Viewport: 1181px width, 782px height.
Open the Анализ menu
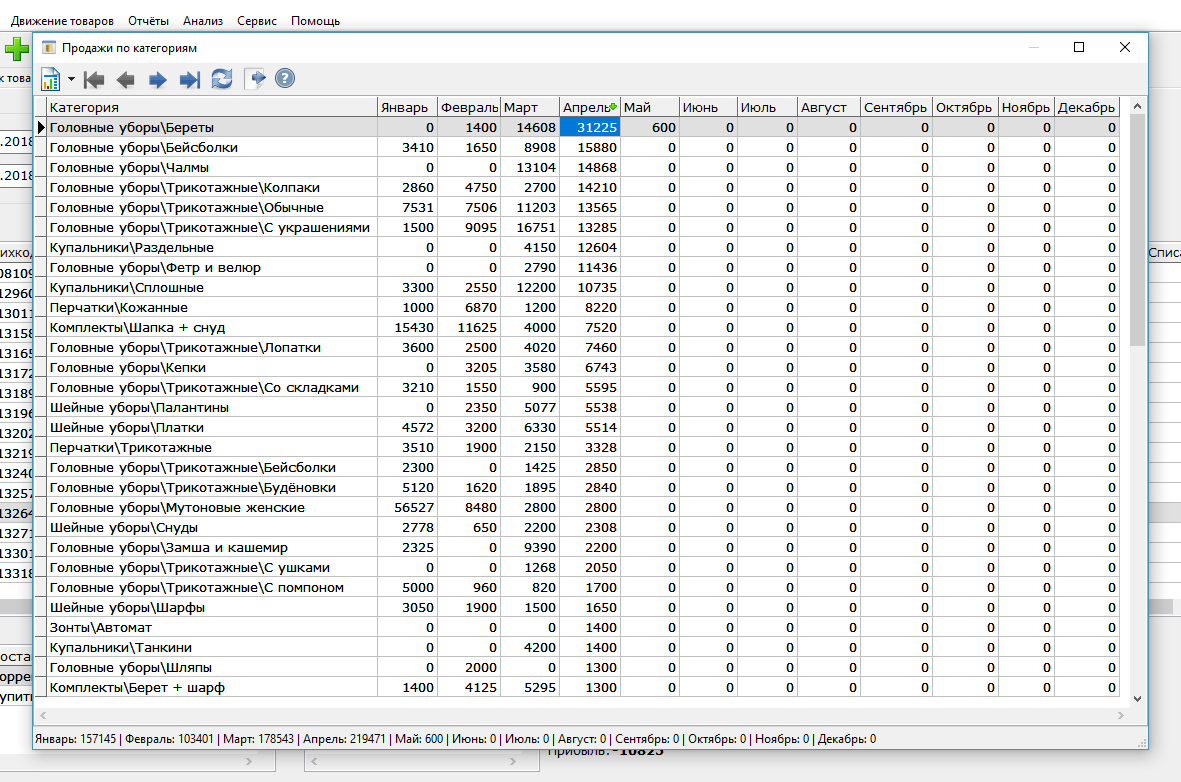(203, 21)
